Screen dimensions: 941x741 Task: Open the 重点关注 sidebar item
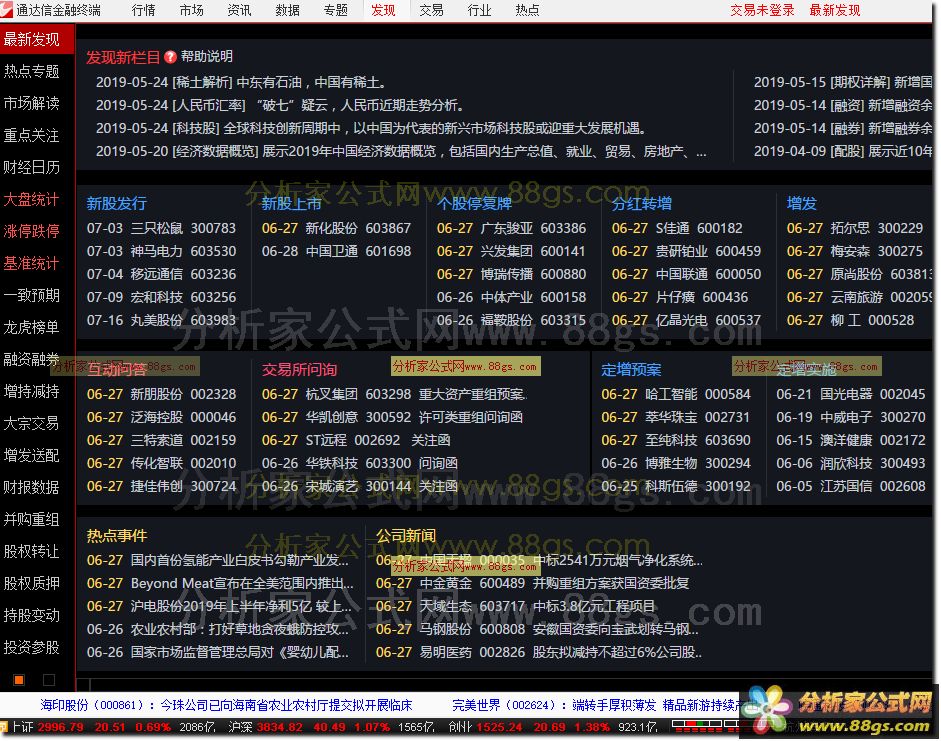point(32,135)
